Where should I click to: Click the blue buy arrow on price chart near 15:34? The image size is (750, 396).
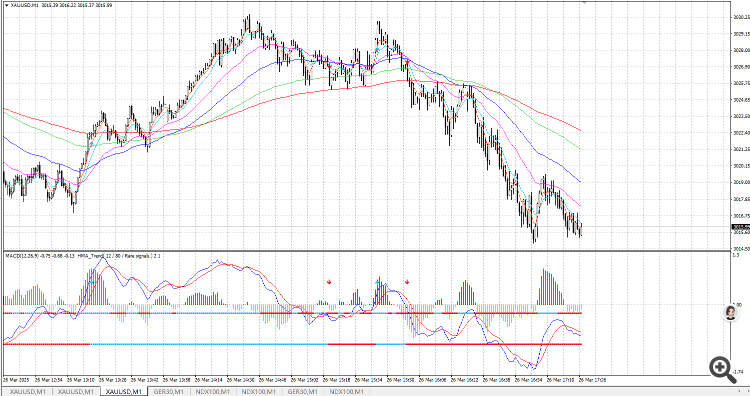tap(377, 49)
